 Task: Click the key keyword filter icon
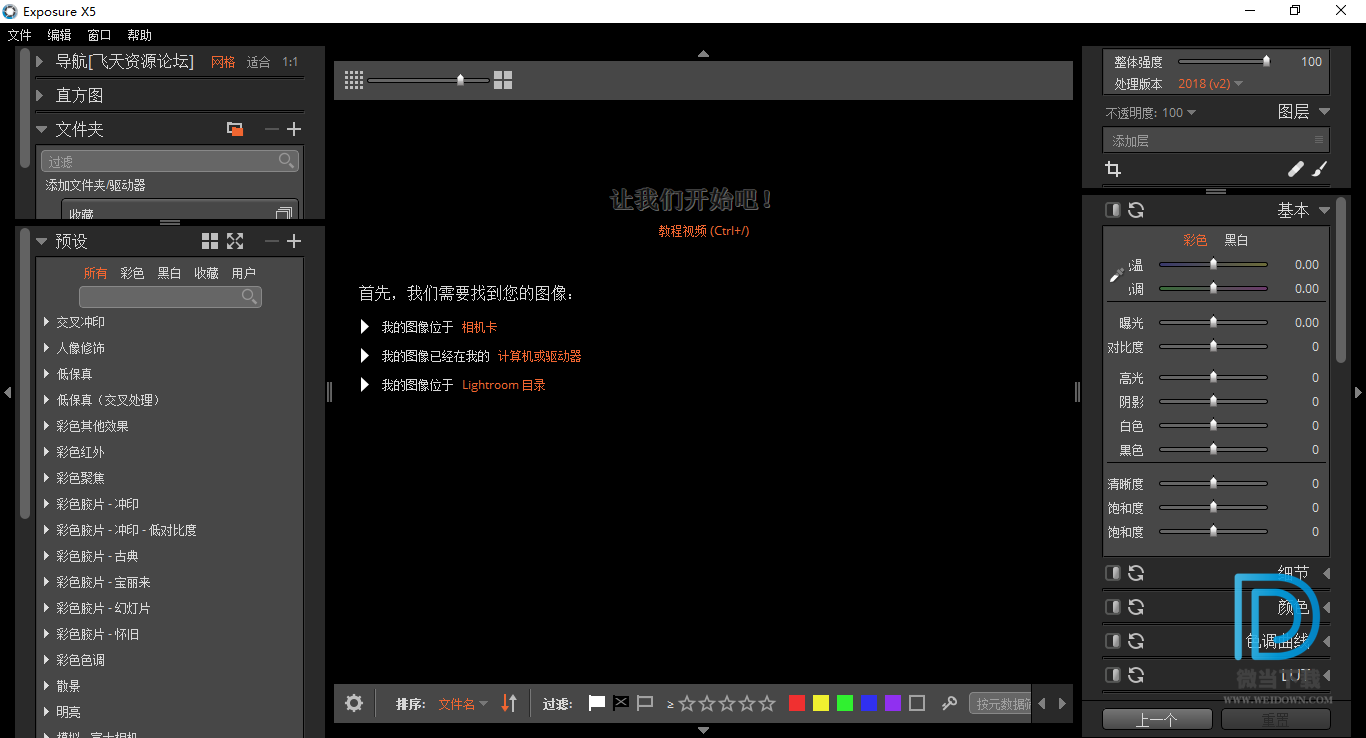point(950,703)
